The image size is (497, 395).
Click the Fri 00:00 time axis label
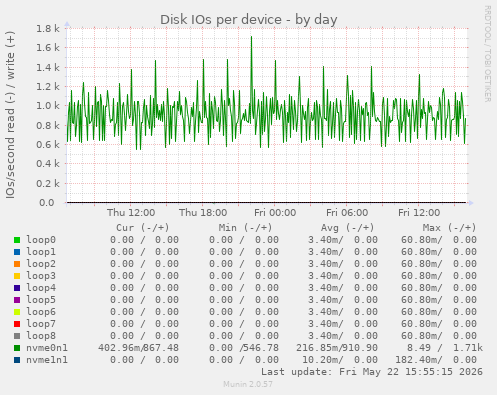click(275, 213)
